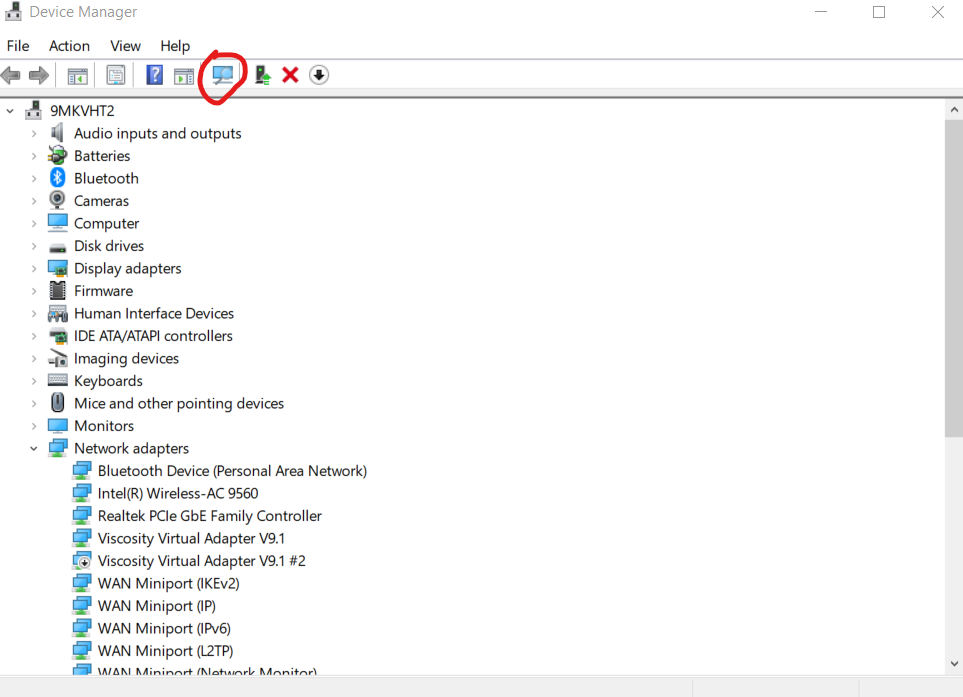This screenshot has width=963, height=697.
Task: Select Realtek PCIe GbE Family Controller
Action: click(209, 516)
